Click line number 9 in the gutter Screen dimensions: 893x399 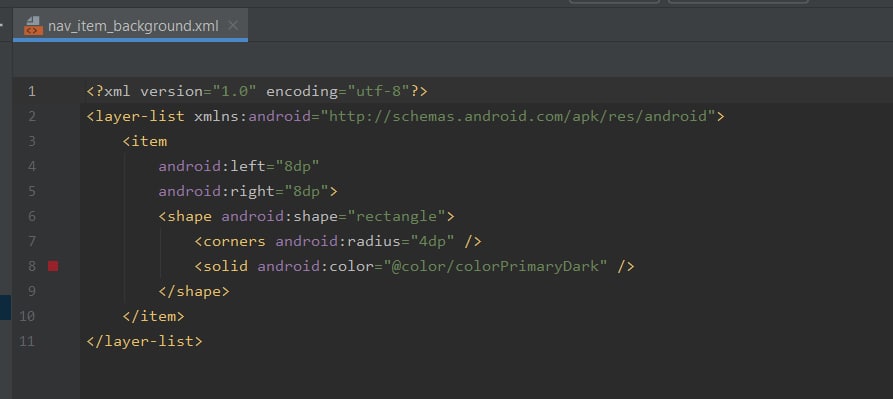click(x=31, y=291)
